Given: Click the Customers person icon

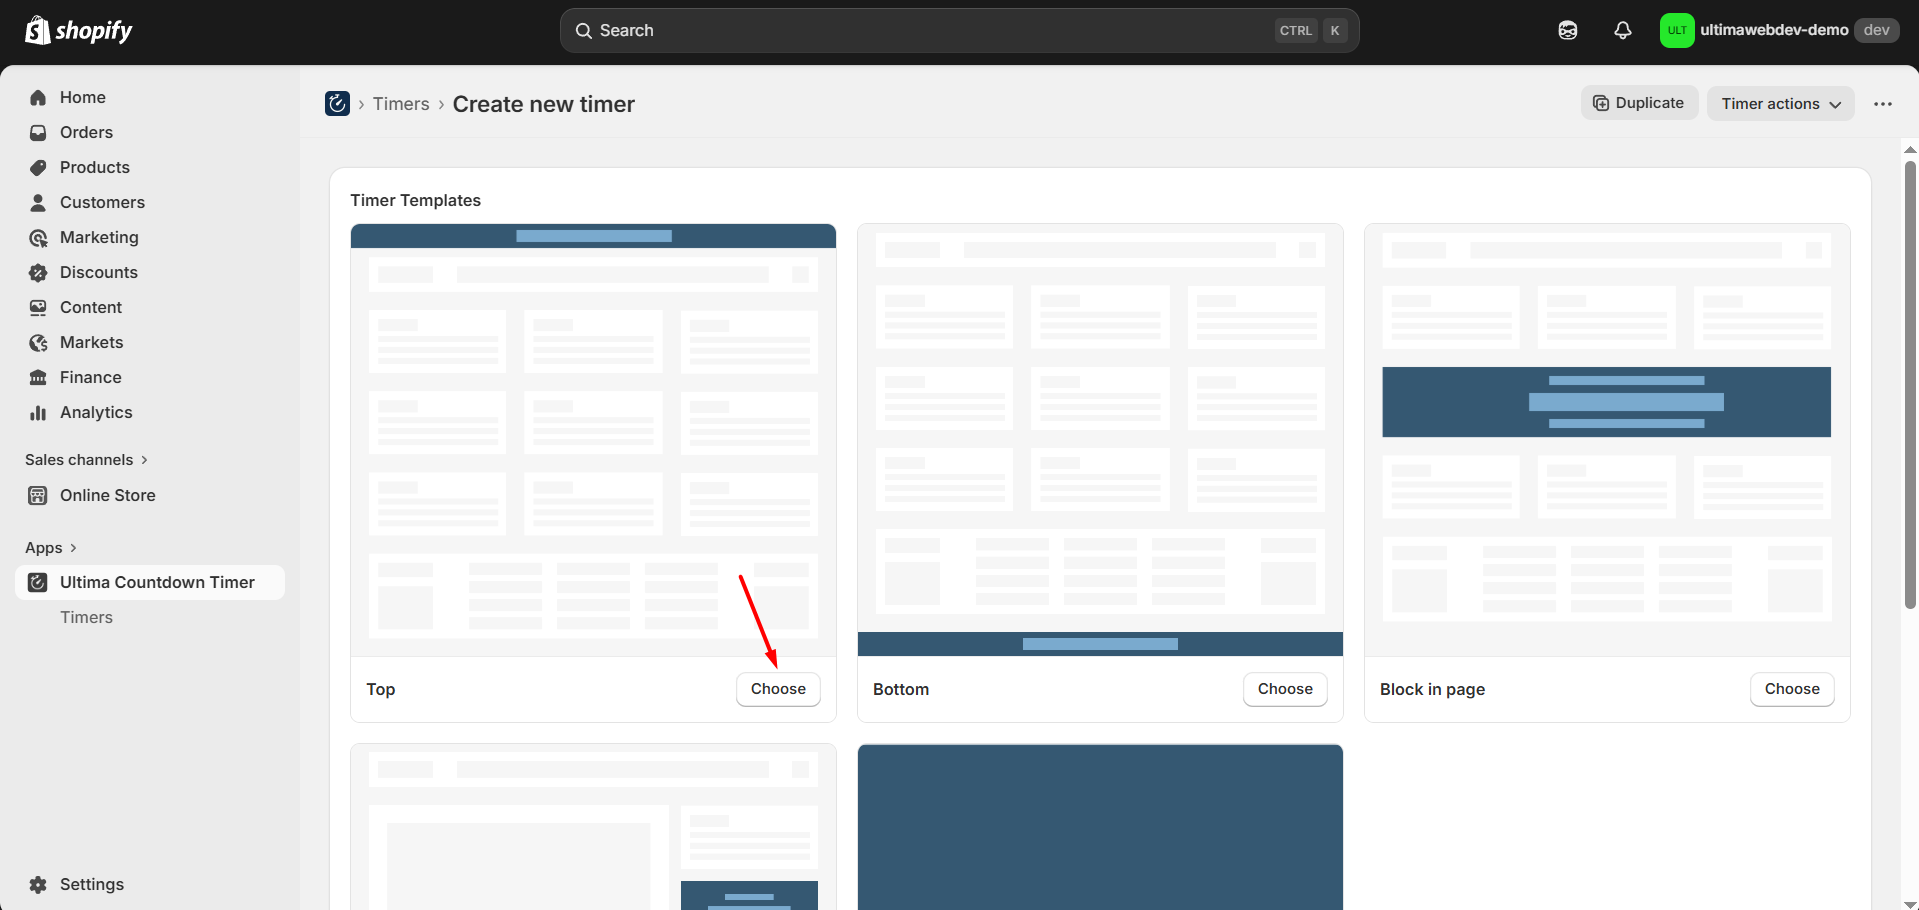Looking at the screenshot, I should (x=38, y=202).
